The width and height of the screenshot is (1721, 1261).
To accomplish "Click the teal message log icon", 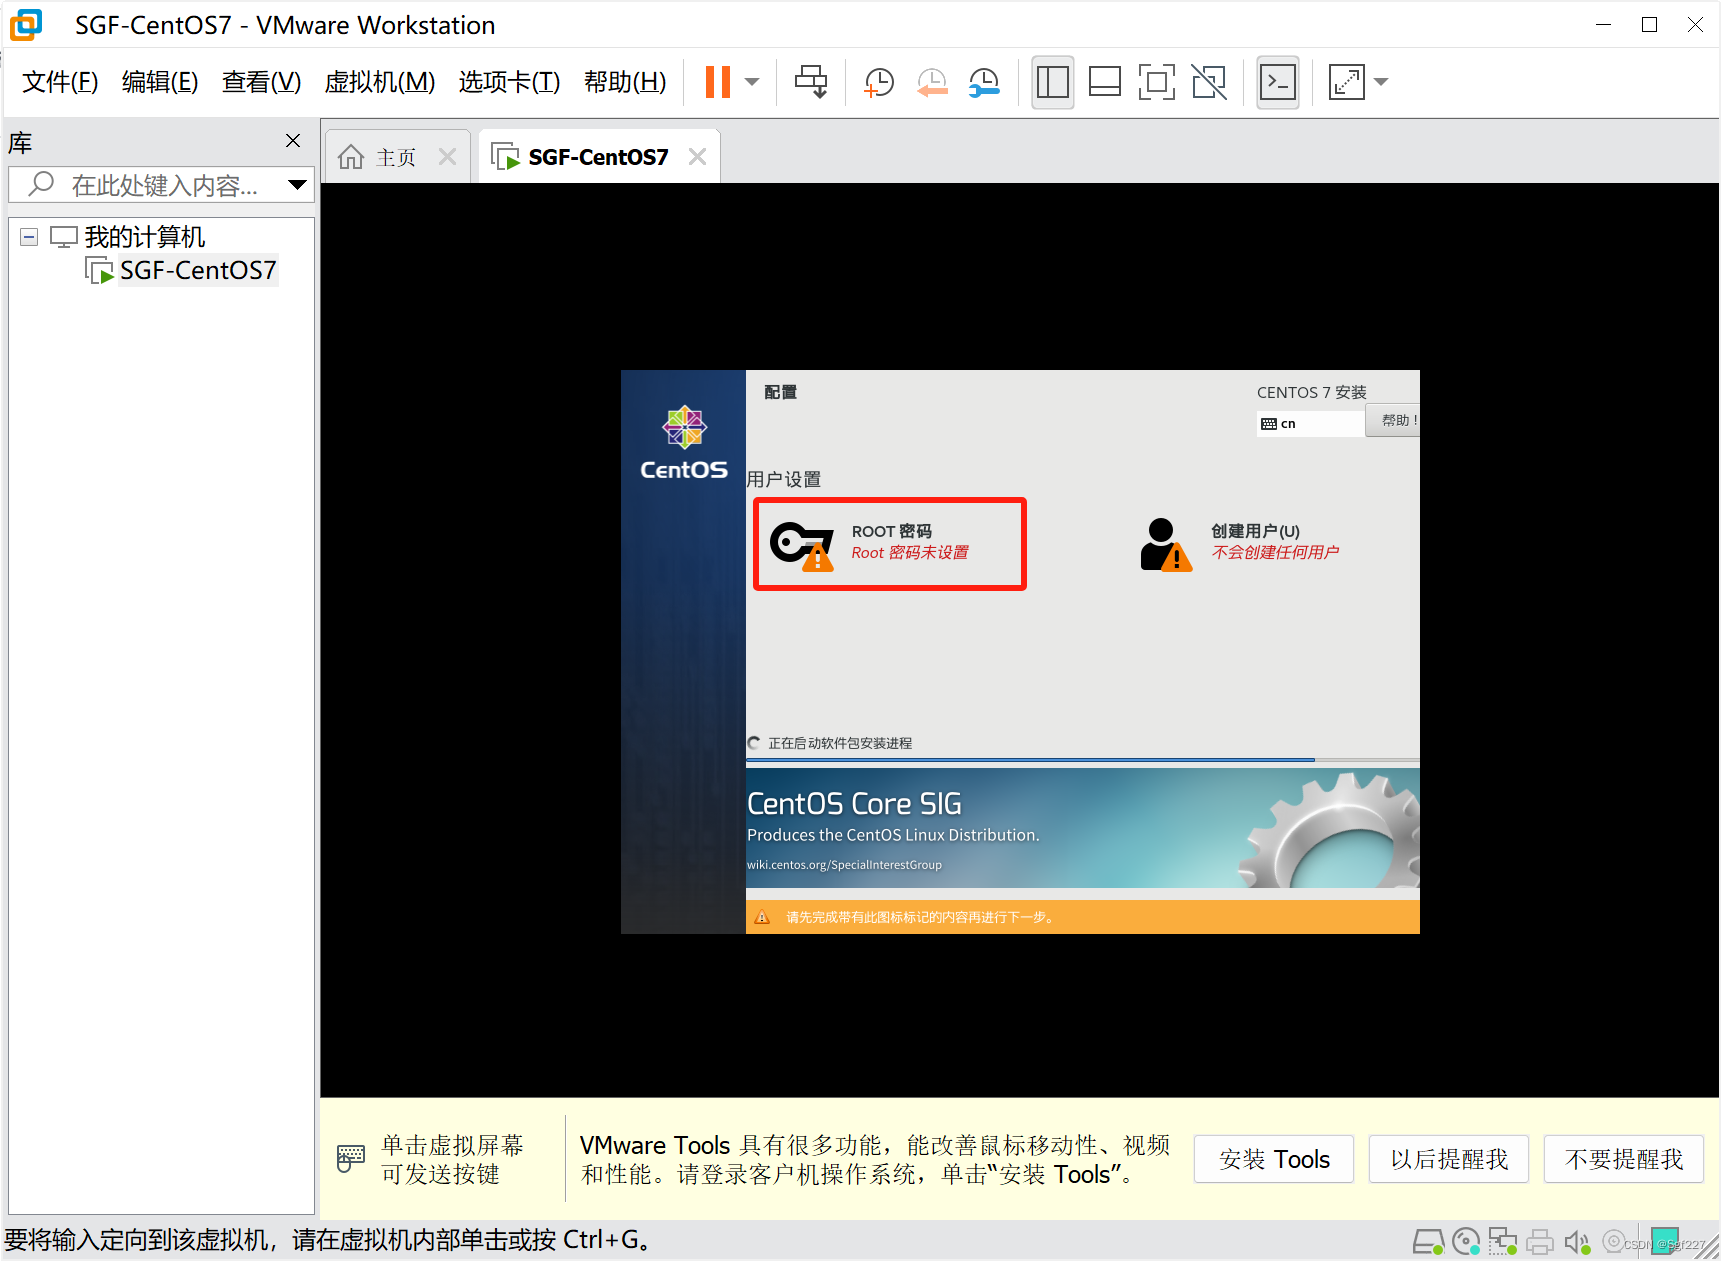I will tap(1665, 1240).
